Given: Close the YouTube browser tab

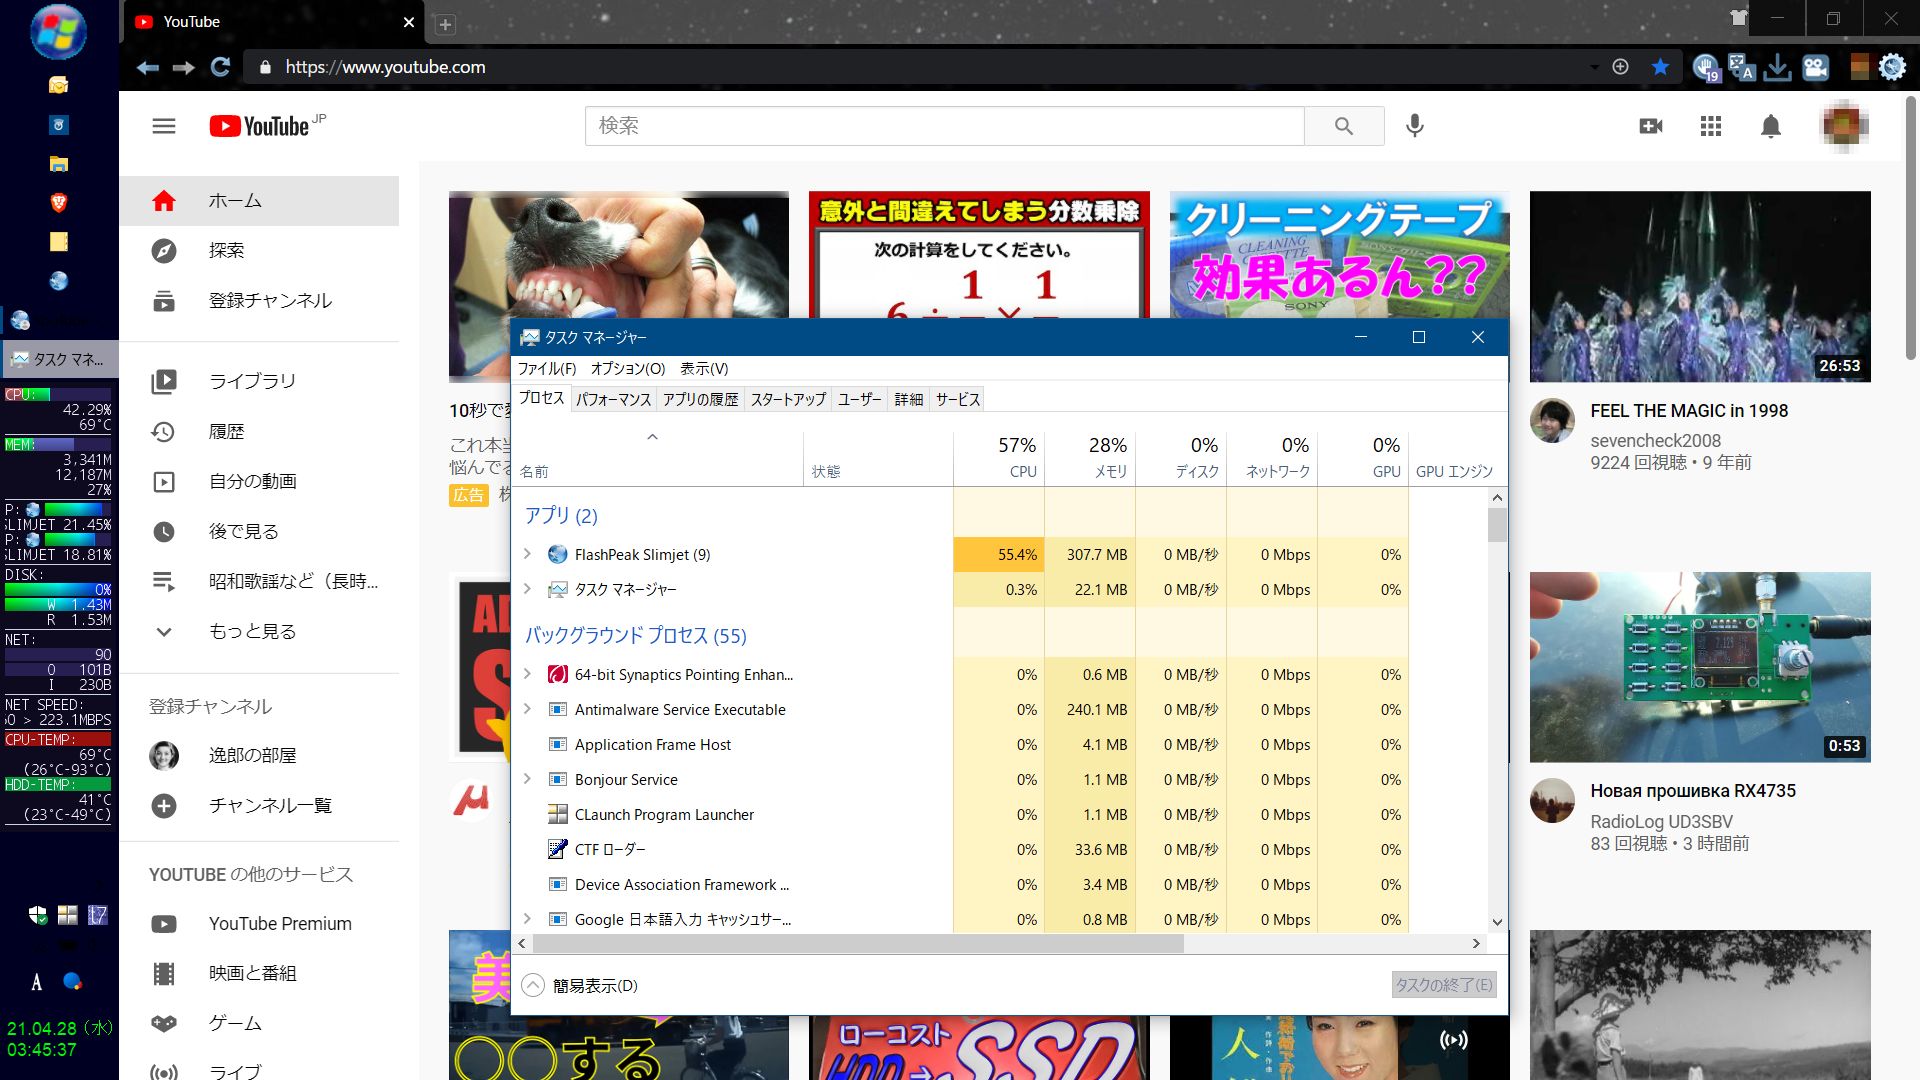Looking at the screenshot, I should [x=408, y=22].
